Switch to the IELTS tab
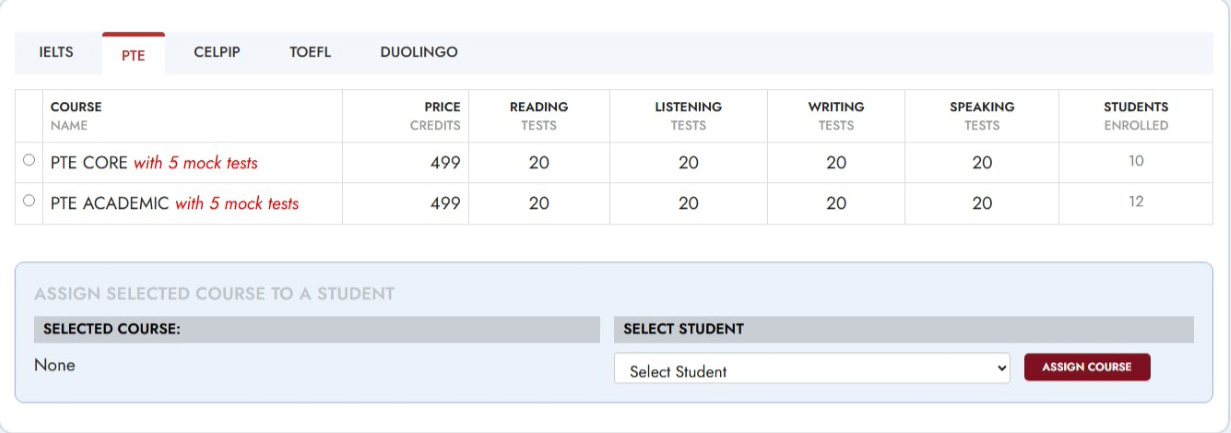 point(56,52)
